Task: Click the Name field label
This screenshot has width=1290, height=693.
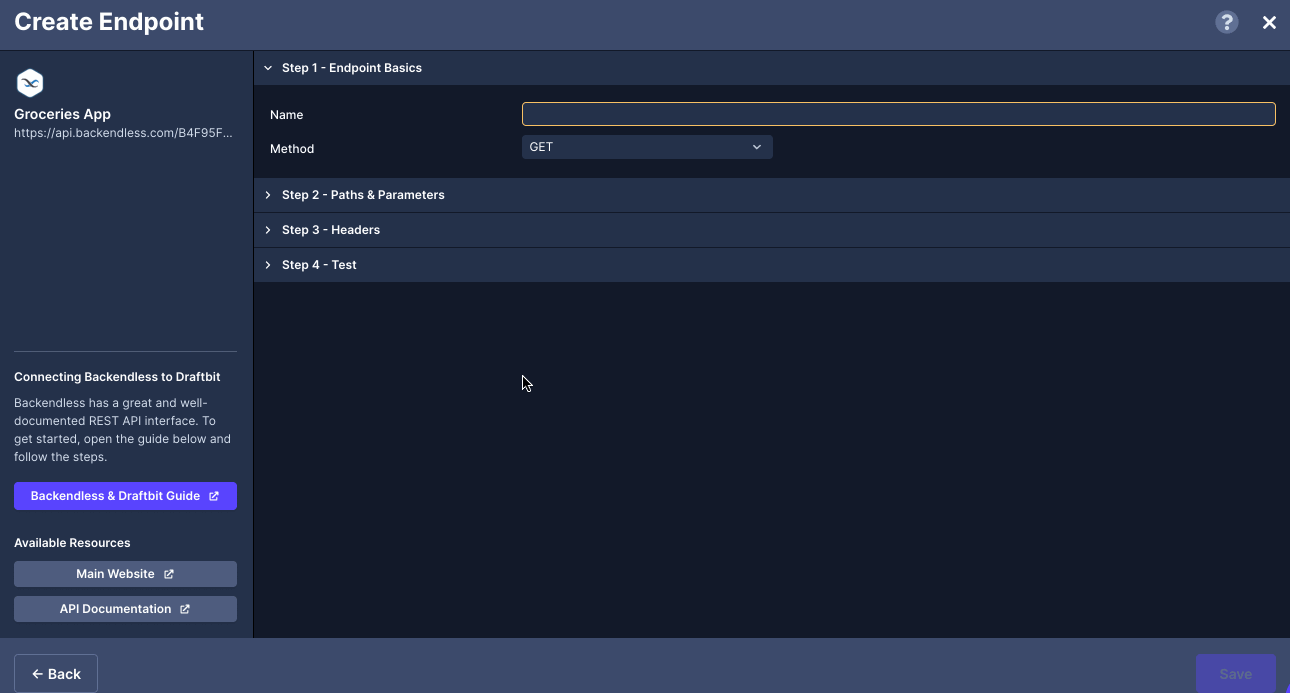Action: pyautogui.click(x=286, y=115)
